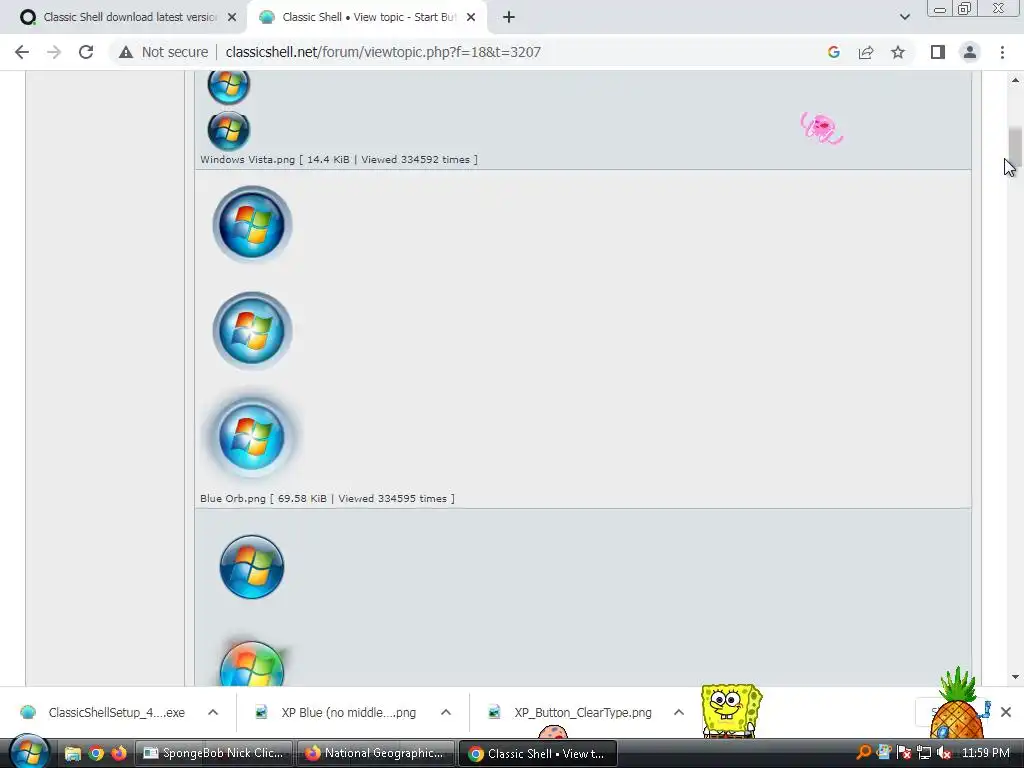This screenshot has height=768, width=1024.
Task: Share this page via the share icon
Action: [866, 52]
